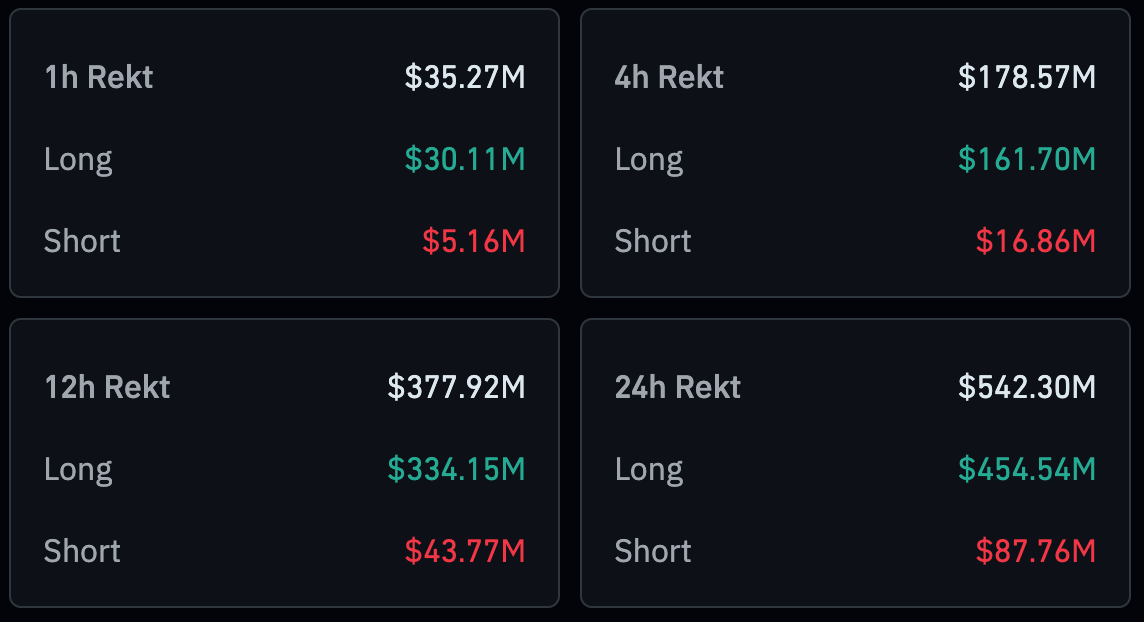This screenshot has height=622, width=1144.
Task: Select the 24h long value $454.54M
Action: click(1027, 469)
